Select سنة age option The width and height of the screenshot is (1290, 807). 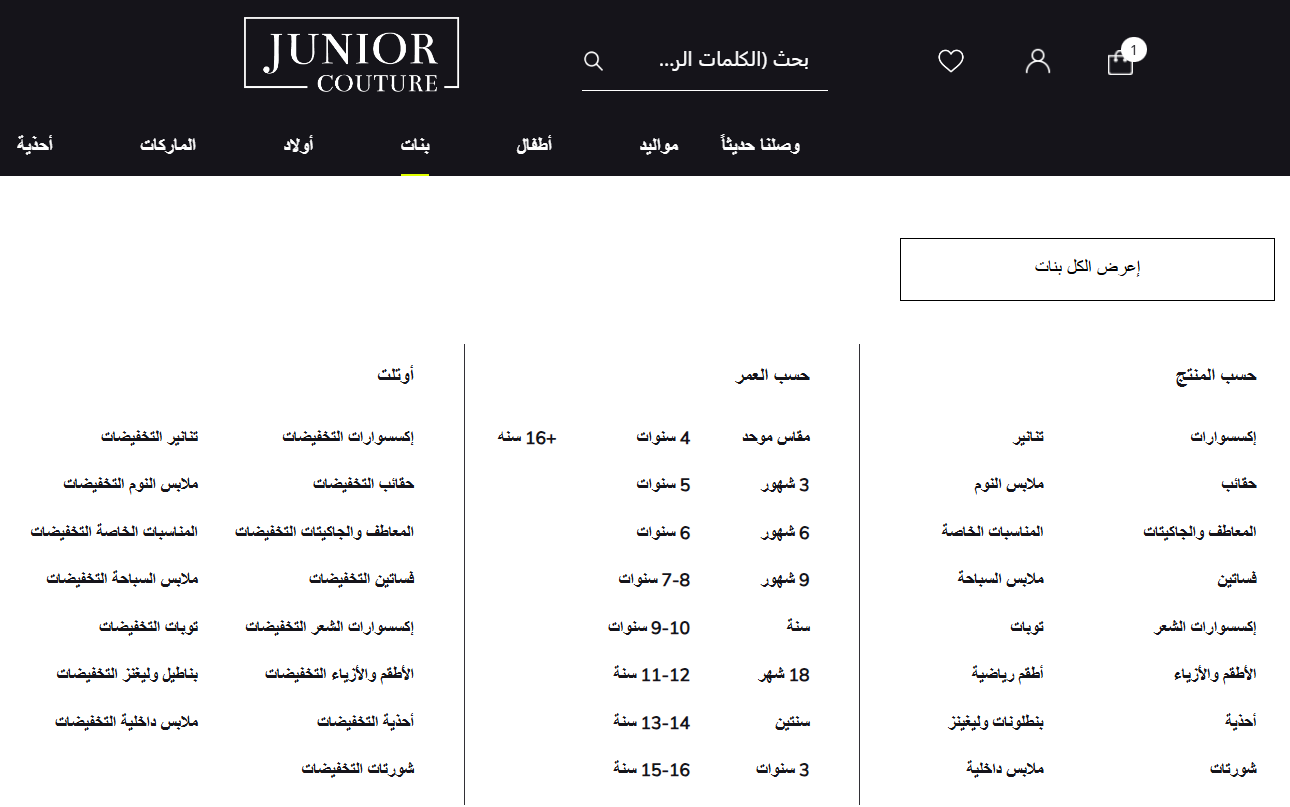coord(798,627)
